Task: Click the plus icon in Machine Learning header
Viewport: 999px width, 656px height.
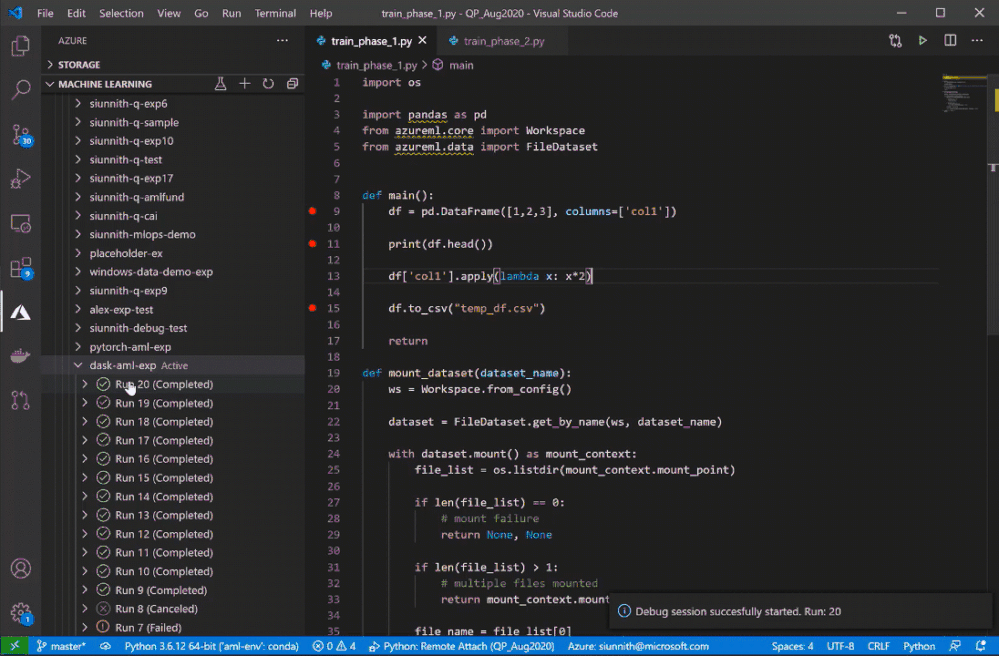Action: coord(245,84)
